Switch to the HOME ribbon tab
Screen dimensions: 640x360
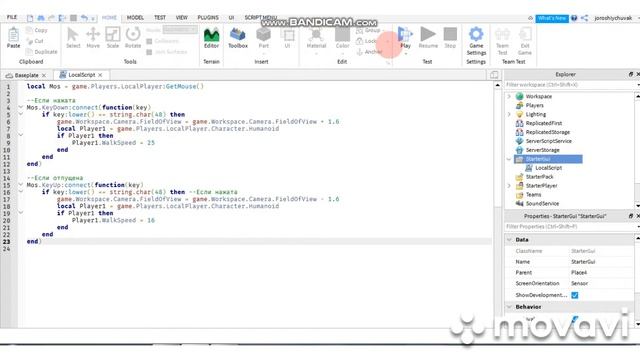click(x=109, y=18)
